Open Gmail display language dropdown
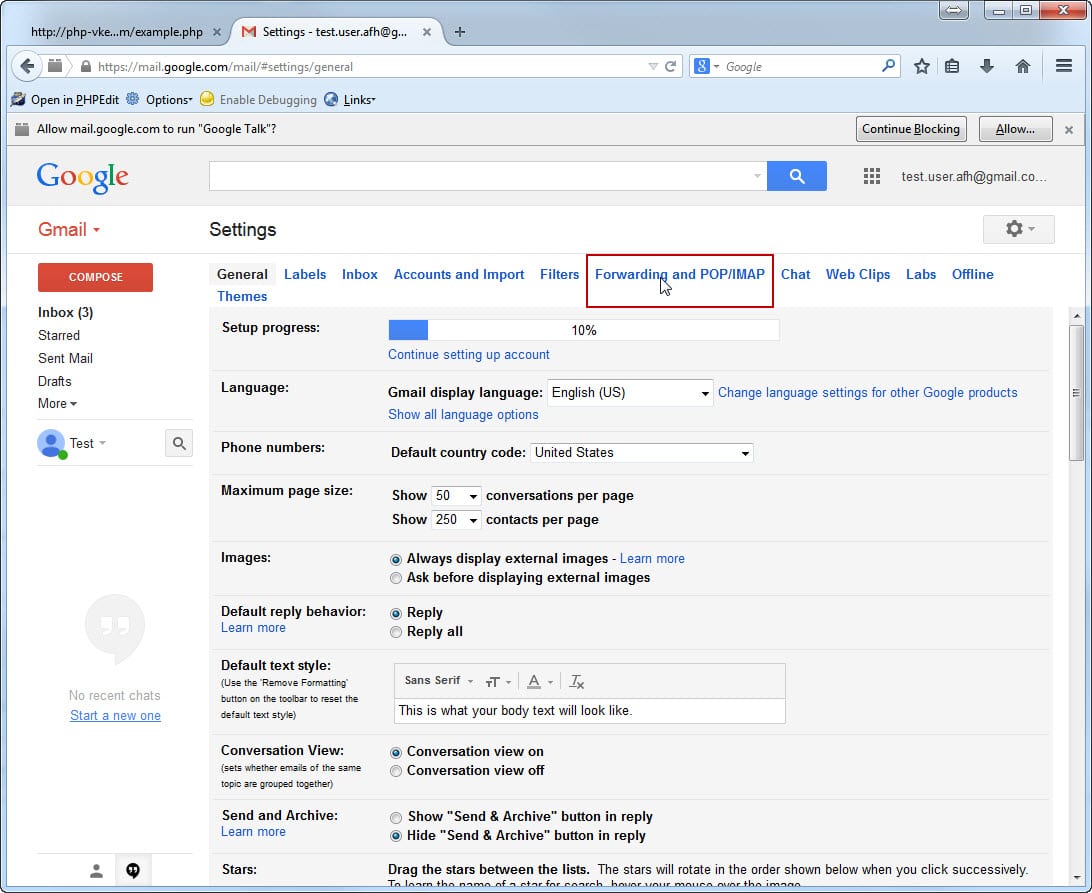This screenshot has width=1092, height=893. [x=629, y=393]
